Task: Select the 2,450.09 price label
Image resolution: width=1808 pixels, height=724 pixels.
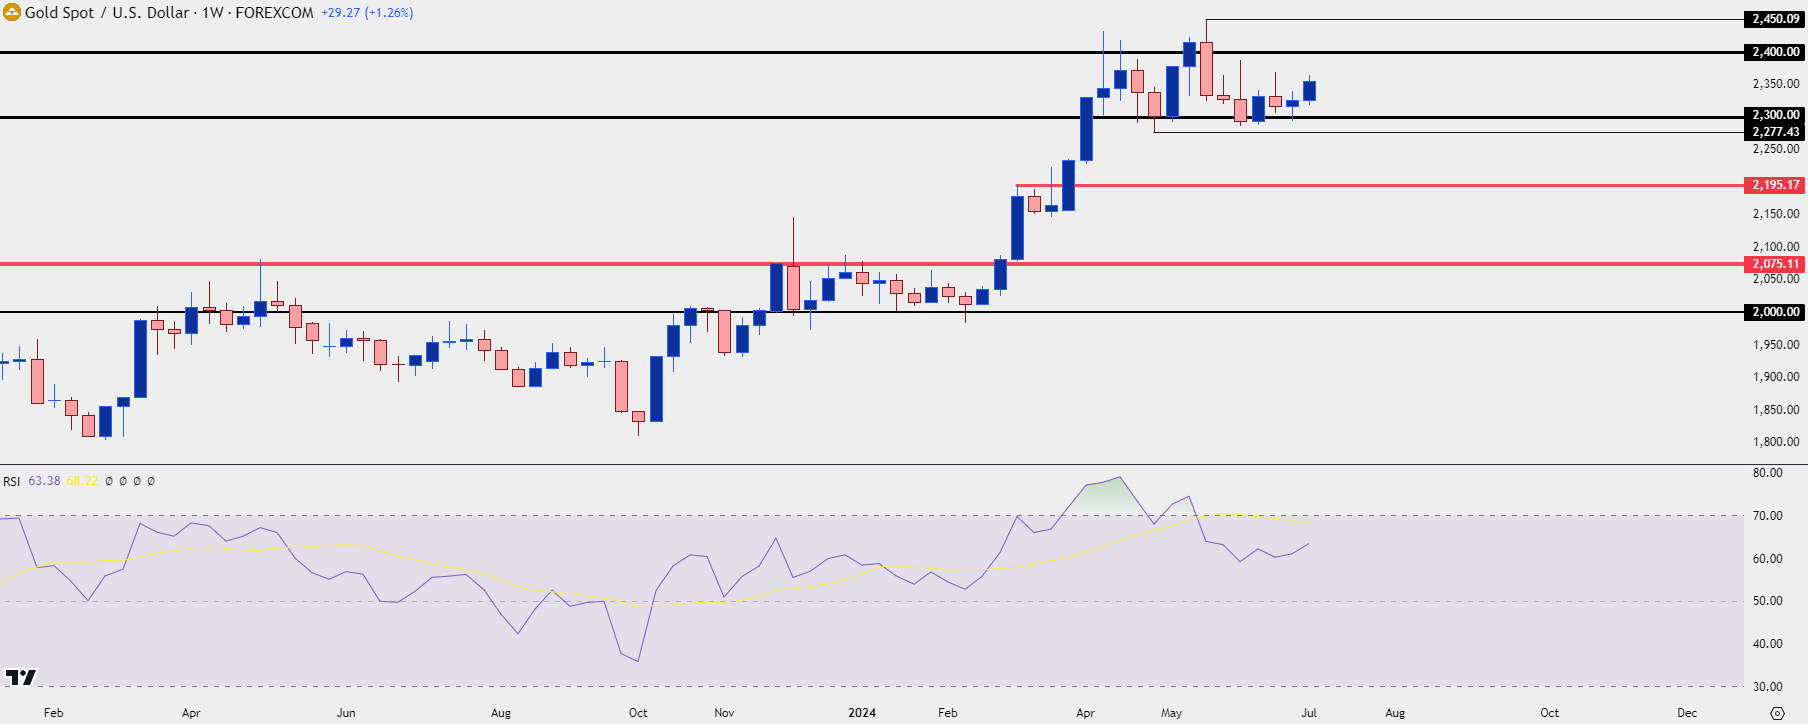Action: tap(1775, 19)
